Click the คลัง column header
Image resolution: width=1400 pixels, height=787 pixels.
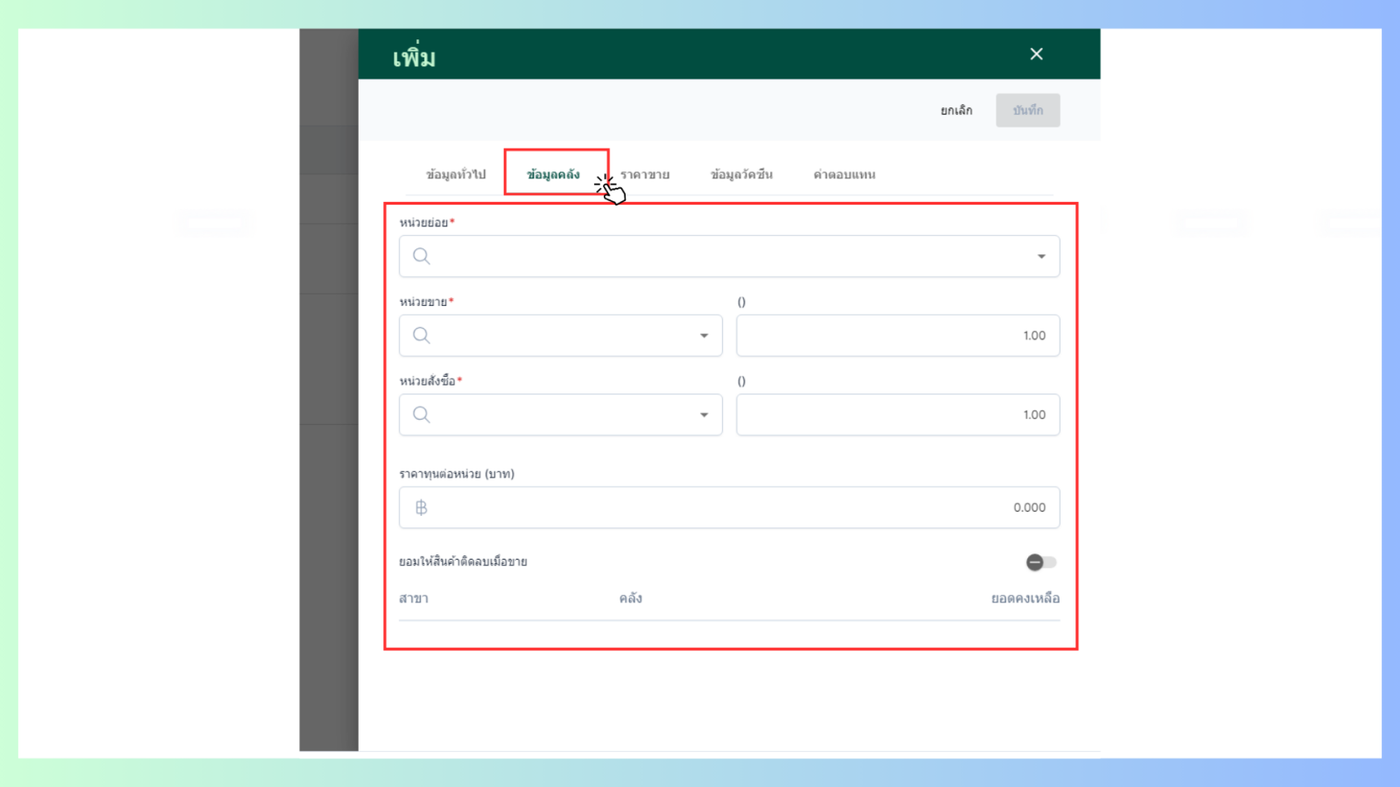click(x=630, y=598)
